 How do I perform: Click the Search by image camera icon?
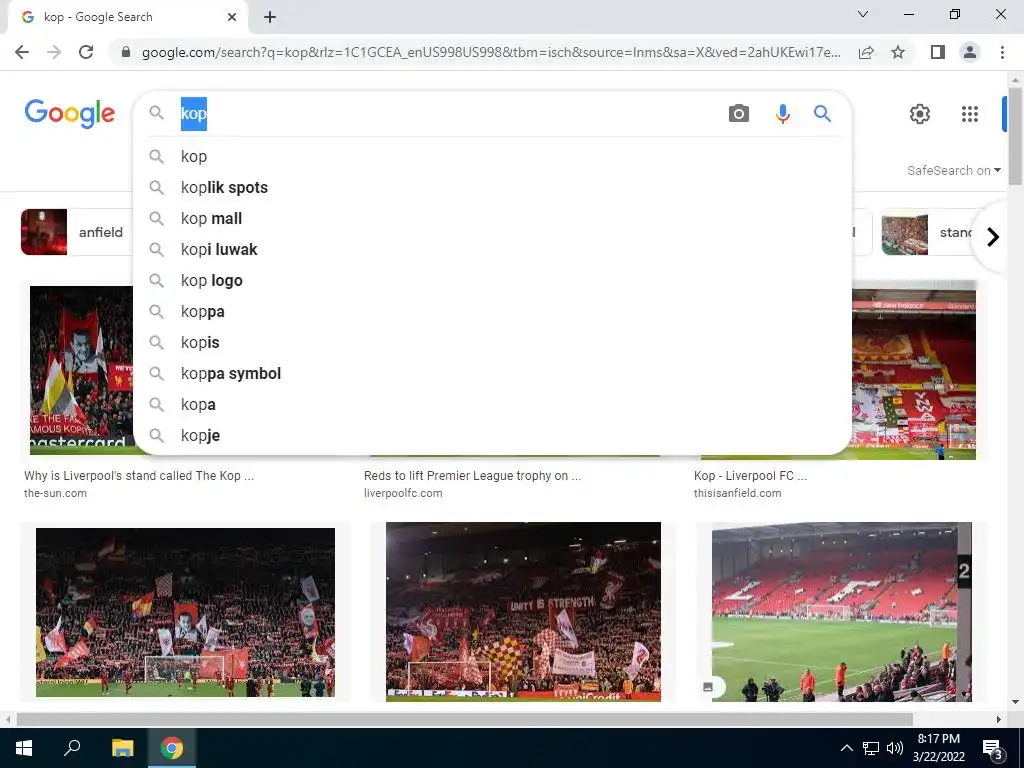click(x=739, y=114)
